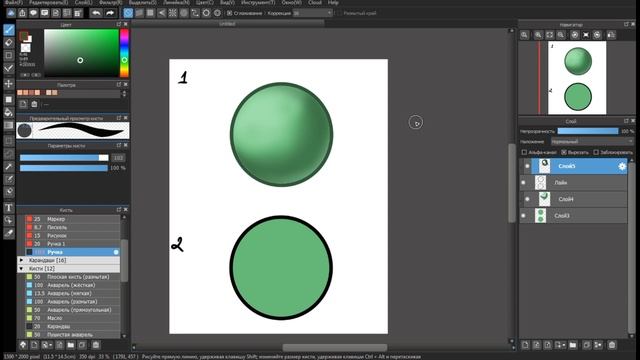
Task: Toggle the Размытый край checkbox
Action: click(x=339, y=13)
